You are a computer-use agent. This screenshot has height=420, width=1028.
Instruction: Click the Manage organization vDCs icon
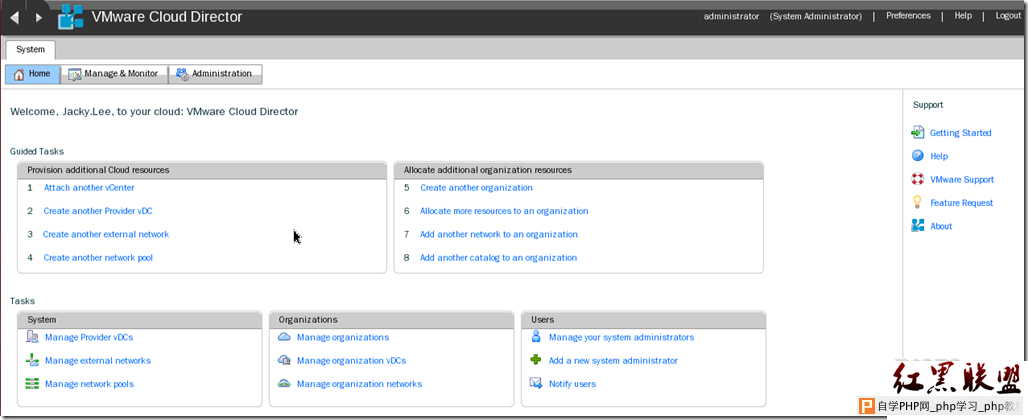click(x=284, y=360)
